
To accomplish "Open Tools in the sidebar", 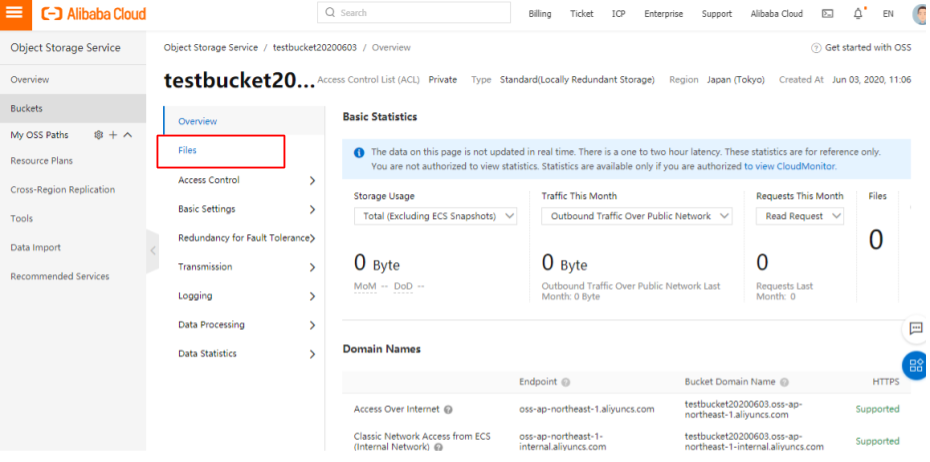I will point(21,218).
